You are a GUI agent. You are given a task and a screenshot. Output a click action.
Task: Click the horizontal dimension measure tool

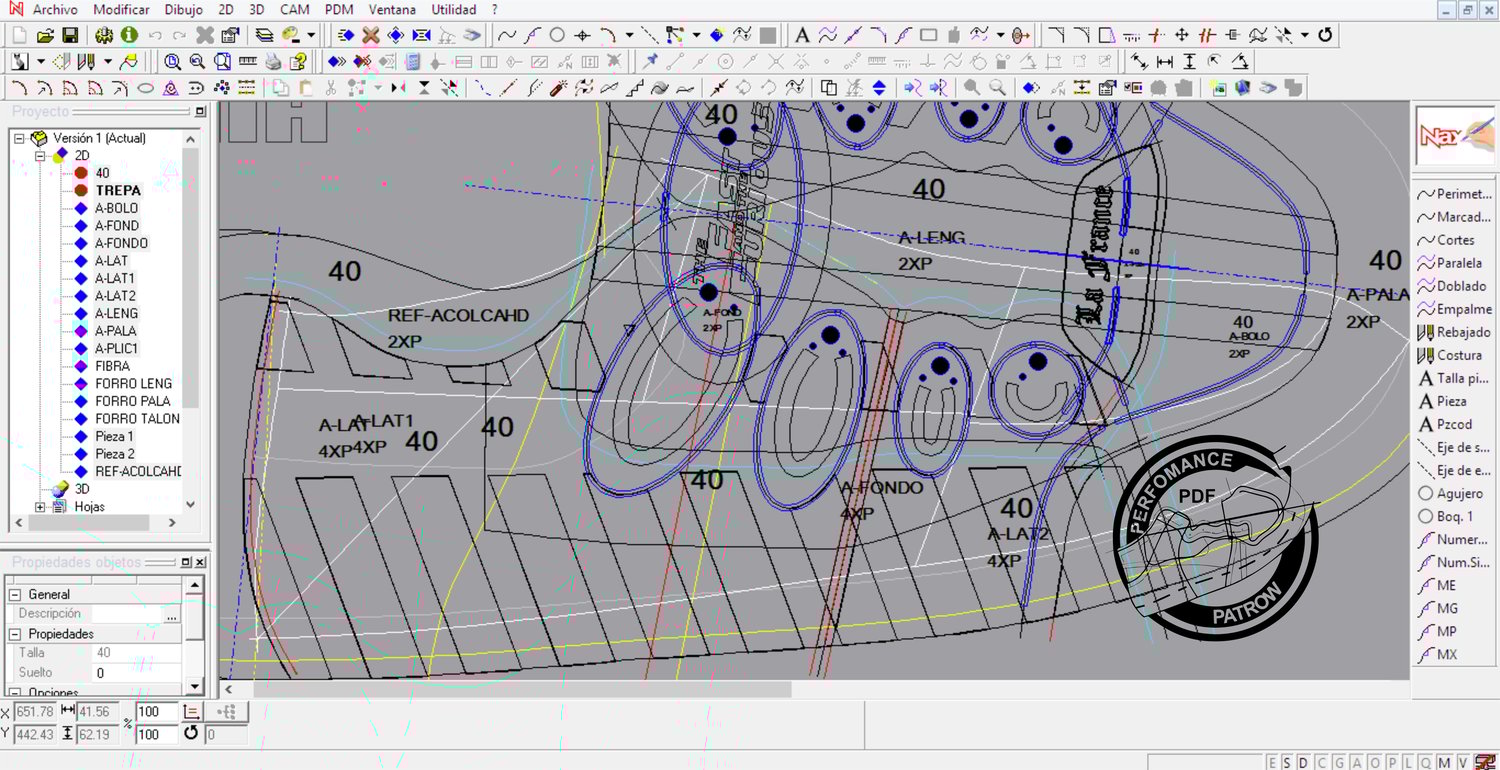coord(1165,62)
